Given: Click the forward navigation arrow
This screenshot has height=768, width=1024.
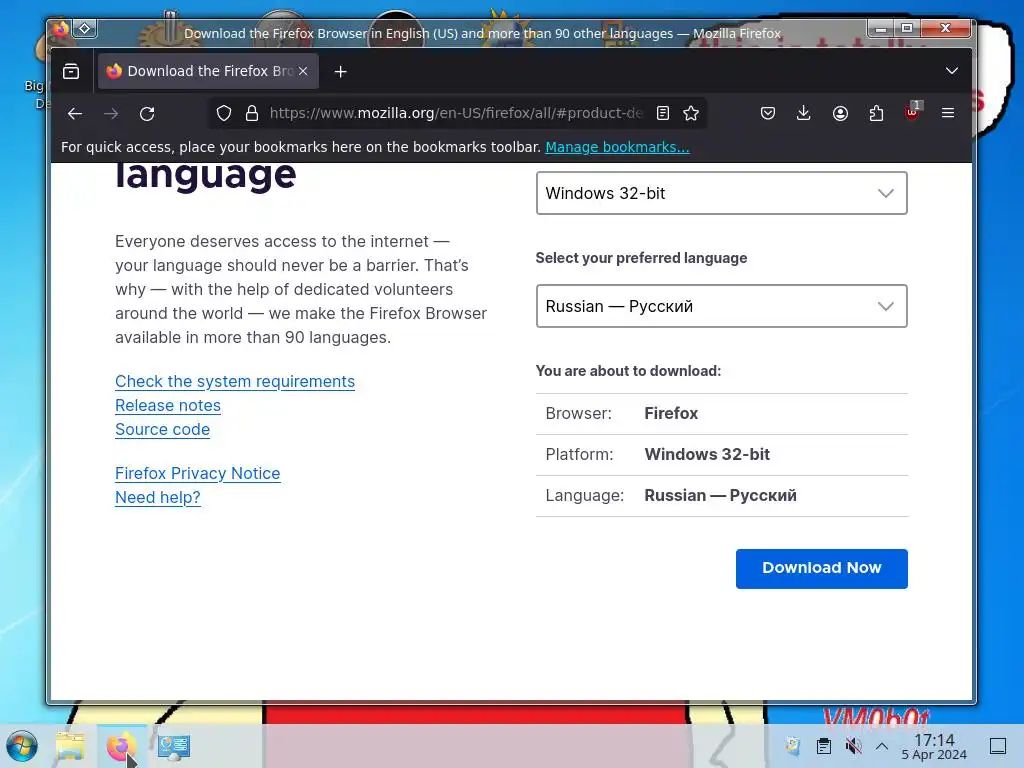Looking at the screenshot, I should pyautogui.click(x=111, y=114).
